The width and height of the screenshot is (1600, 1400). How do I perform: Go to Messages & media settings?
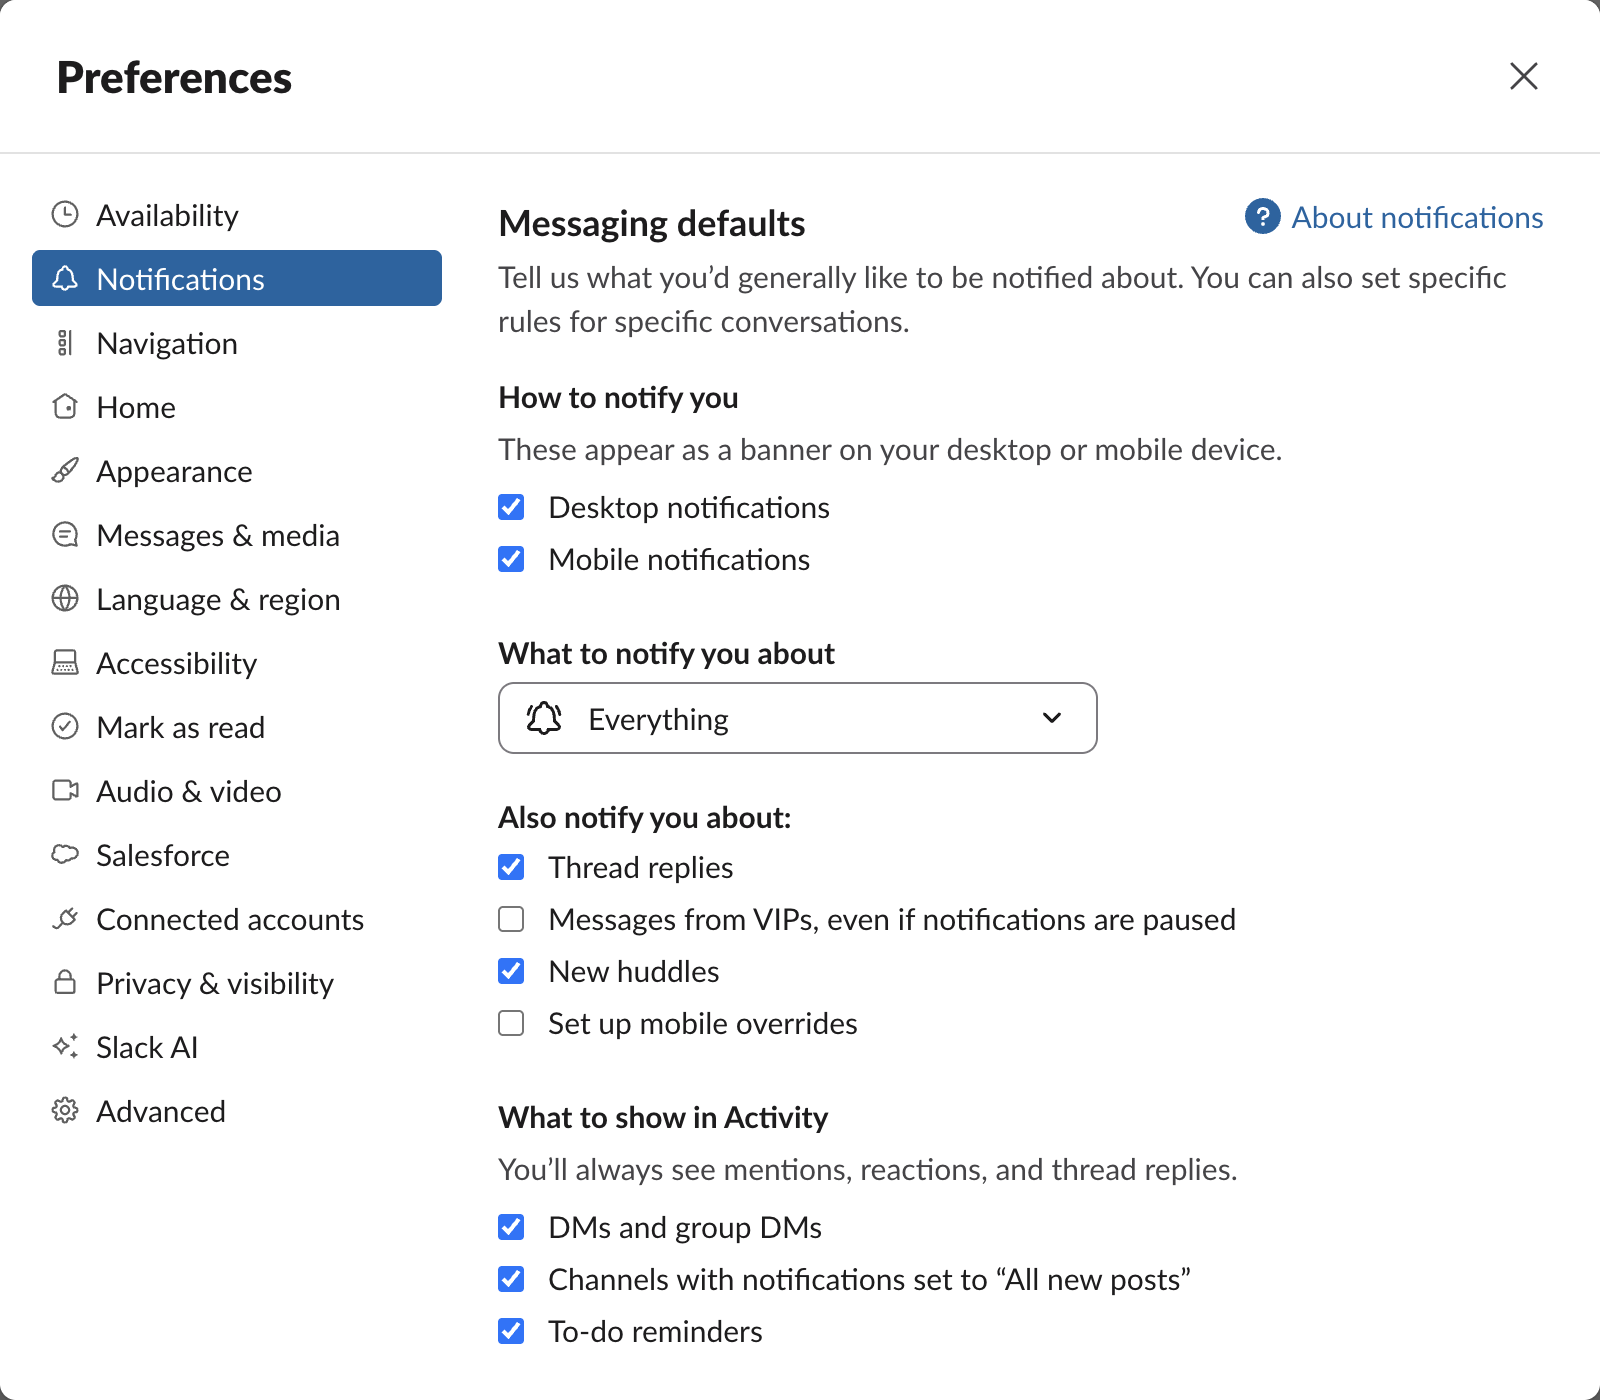coord(237,535)
